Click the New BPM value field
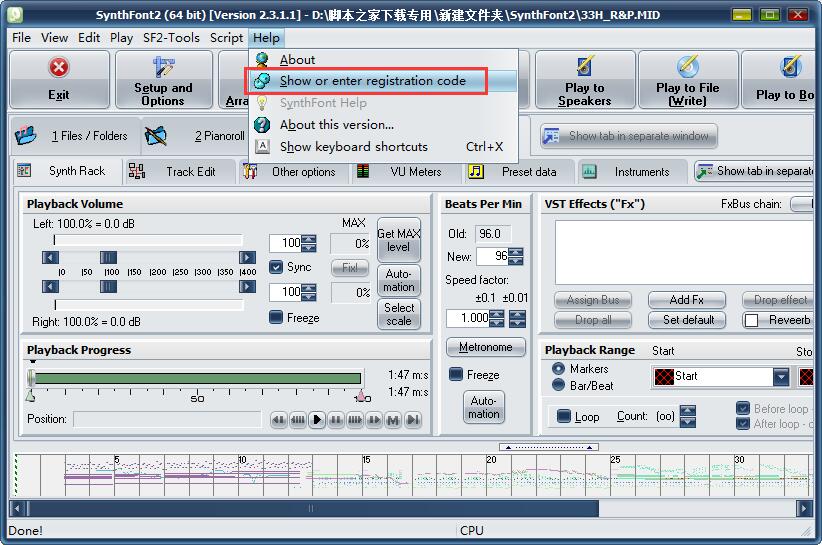The height and width of the screenshot is (545, 822). click(x=493, y=256)
